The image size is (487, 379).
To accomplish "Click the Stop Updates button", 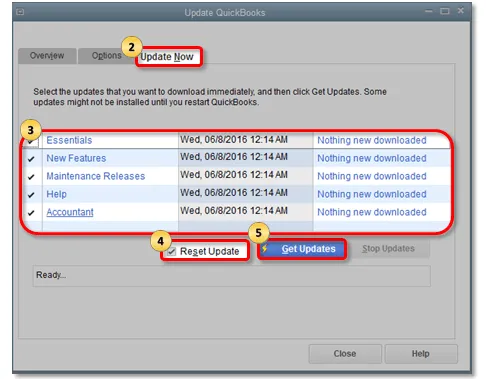I will coord(388,249).
